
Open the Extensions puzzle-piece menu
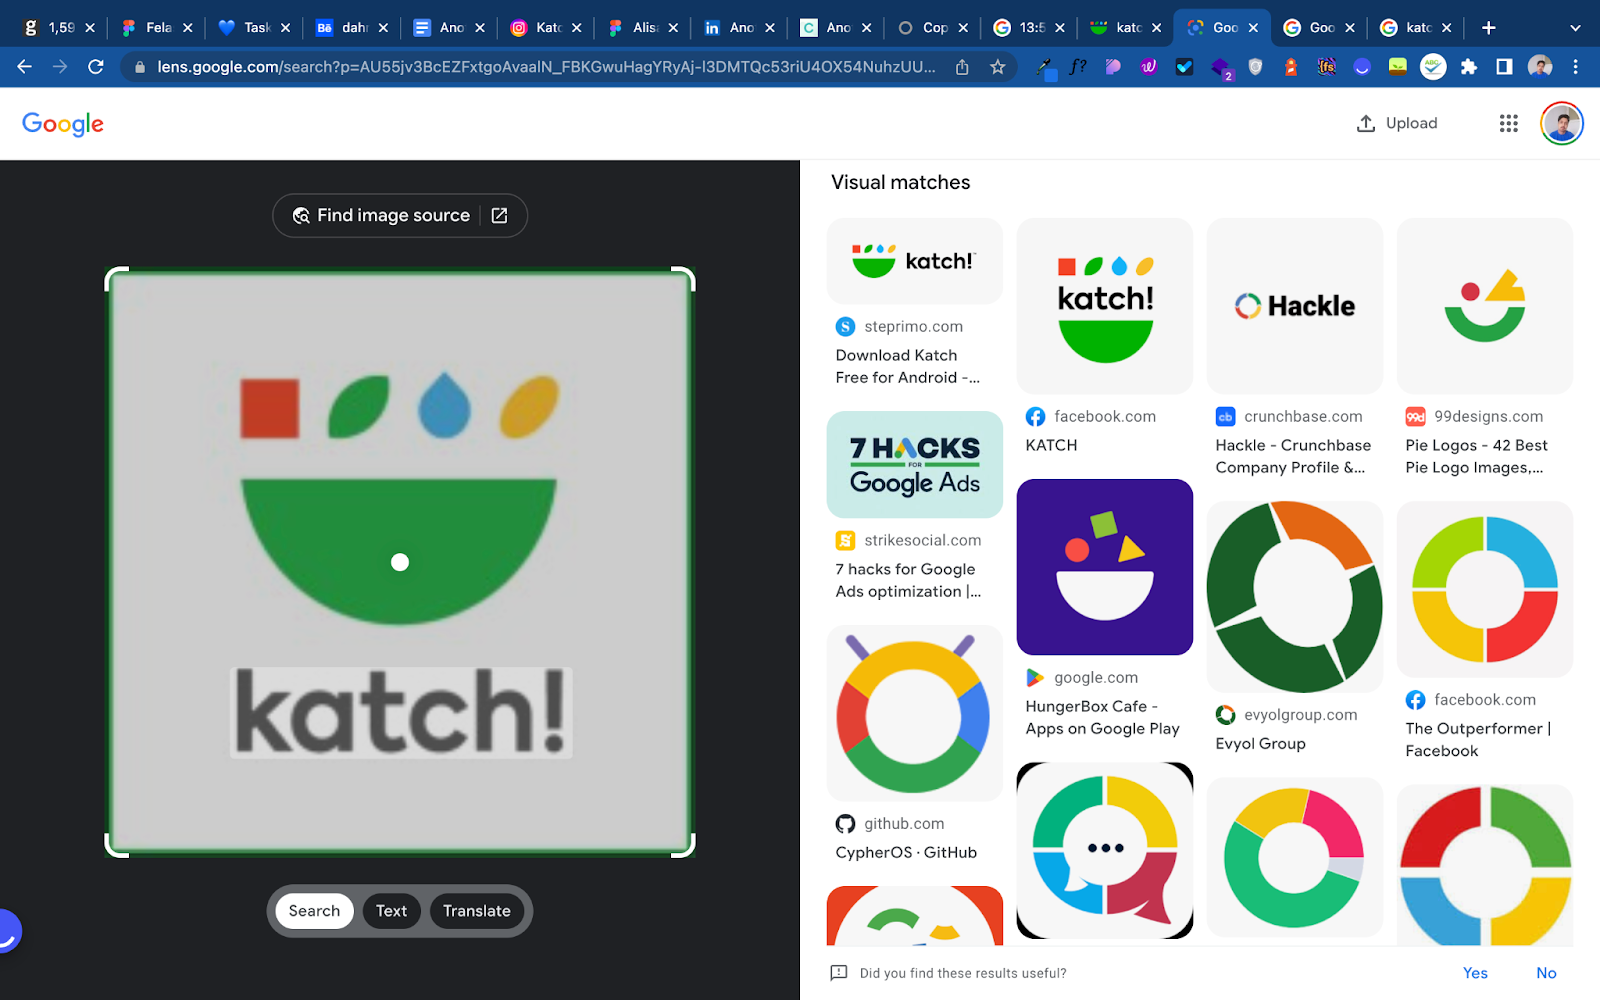point(1468,67)
